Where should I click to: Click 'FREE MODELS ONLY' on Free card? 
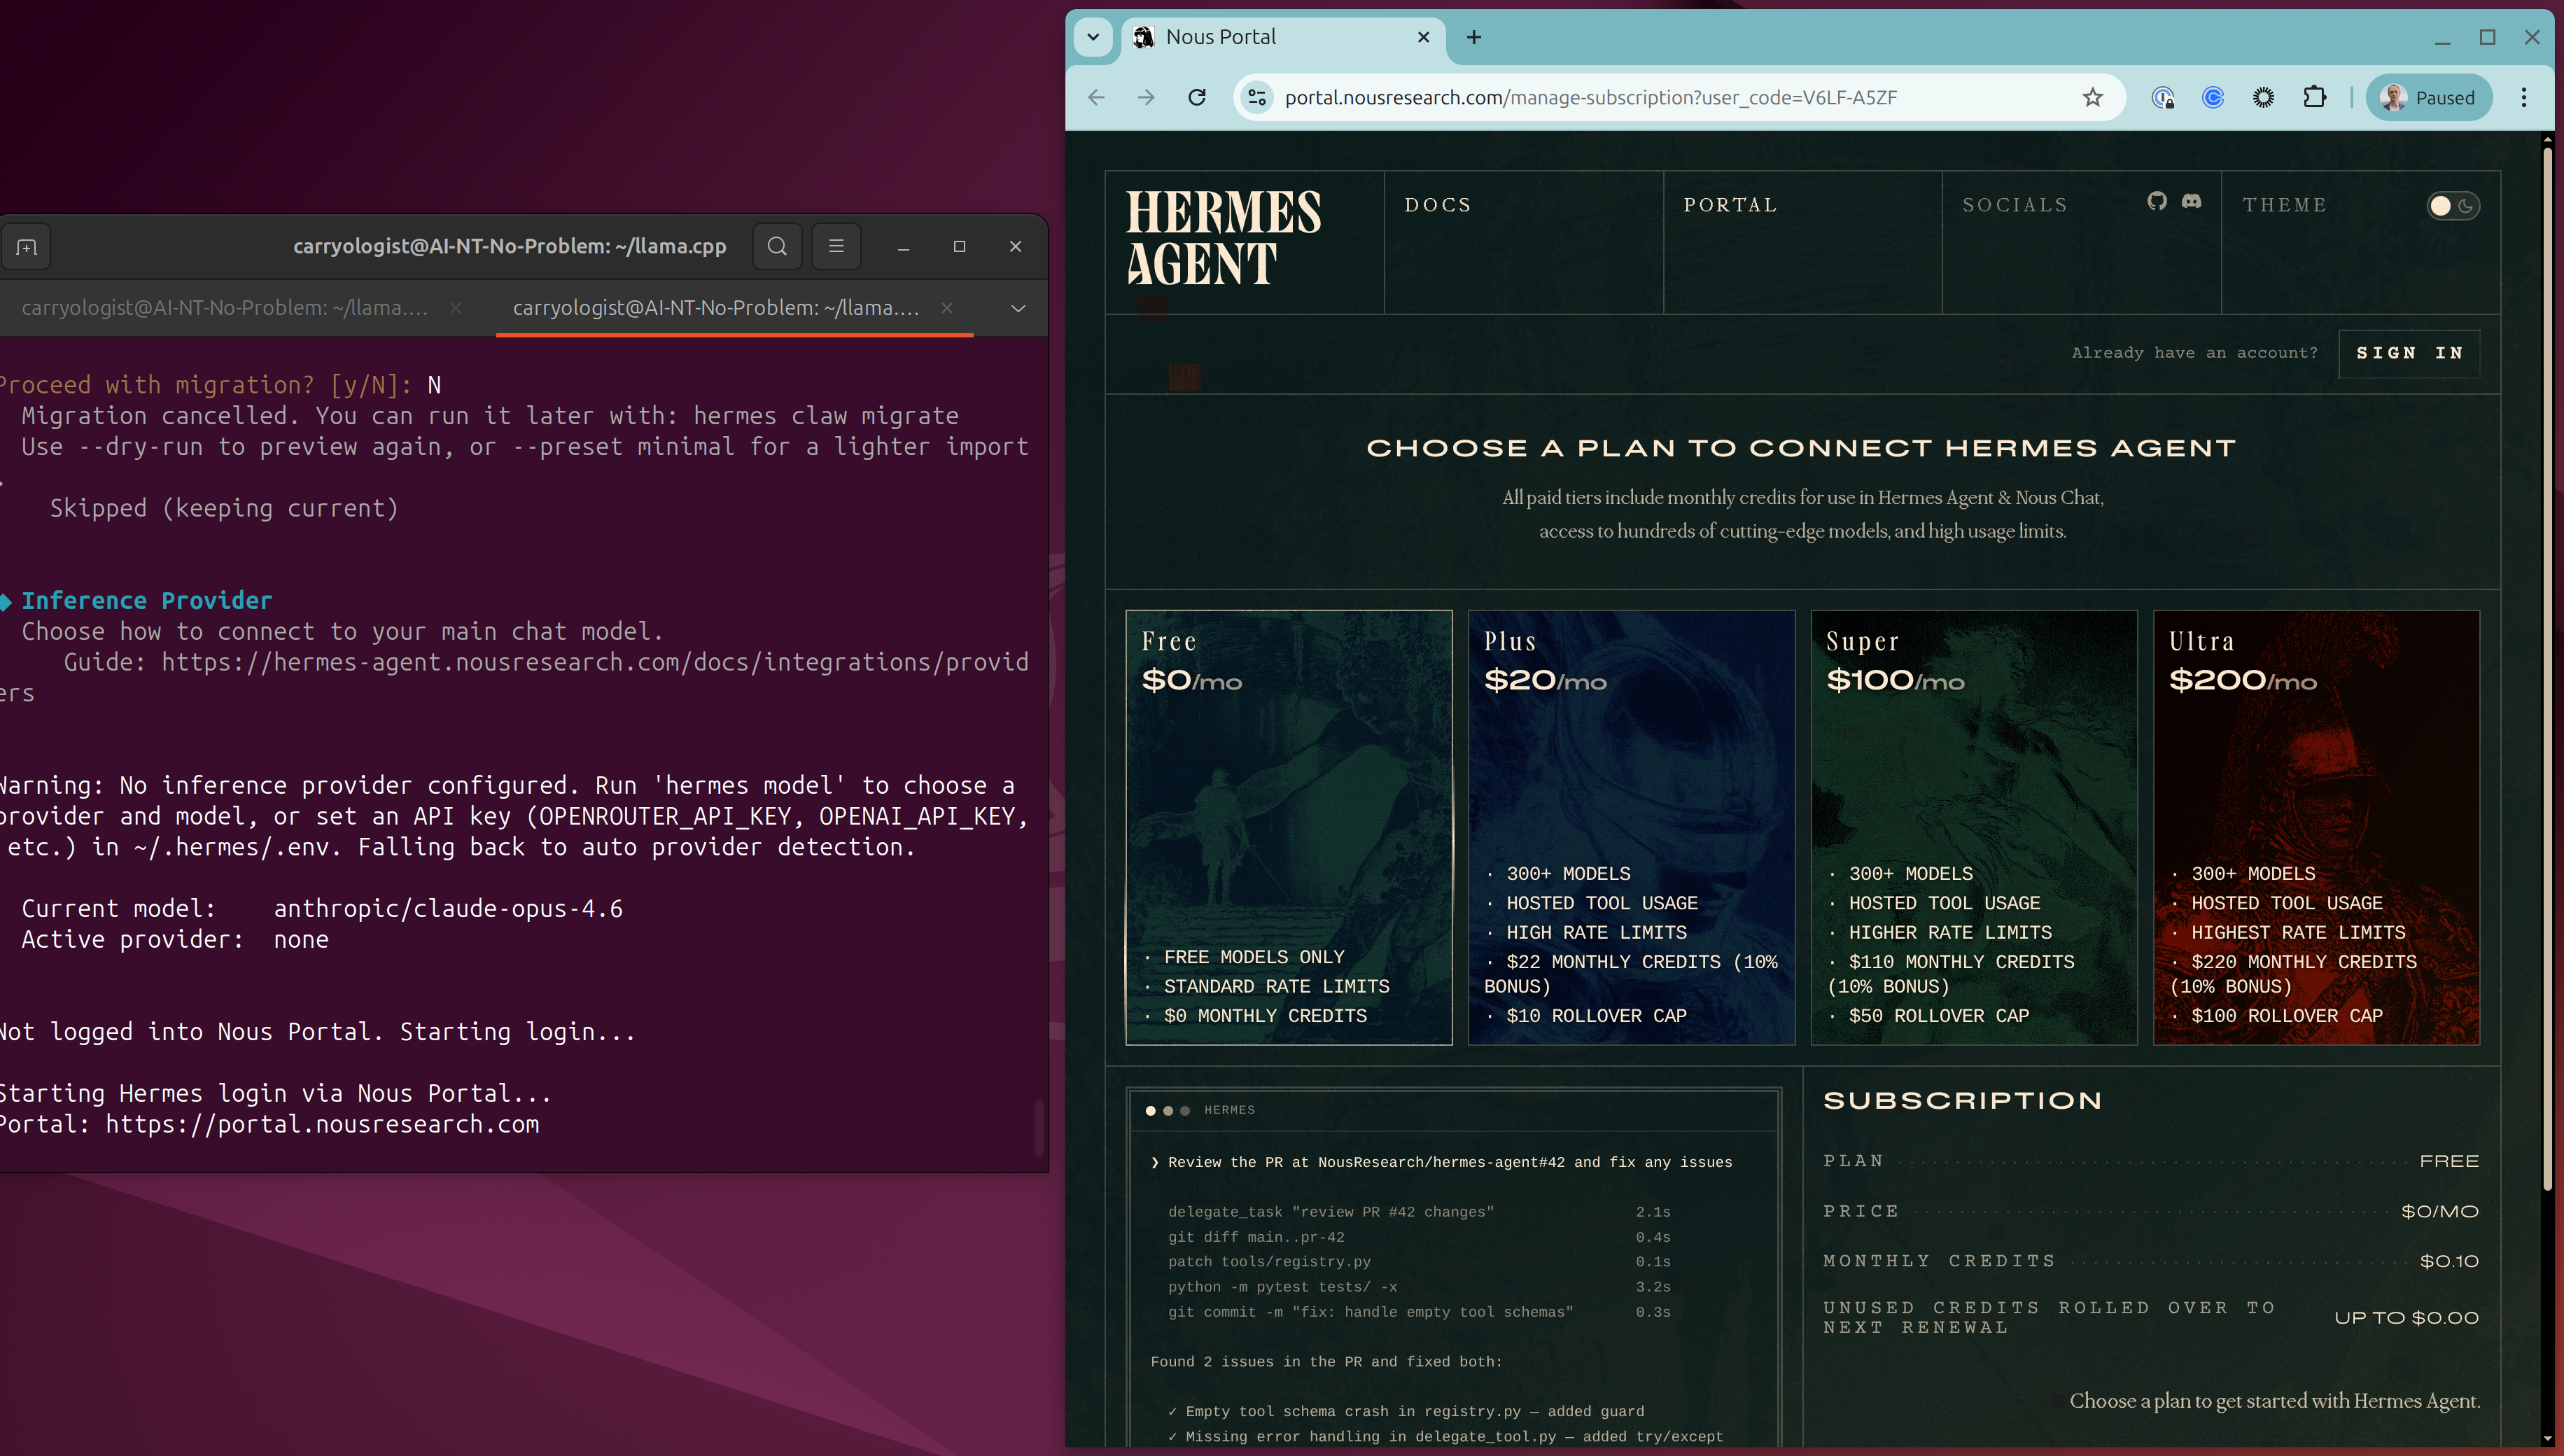point(1254,957)
